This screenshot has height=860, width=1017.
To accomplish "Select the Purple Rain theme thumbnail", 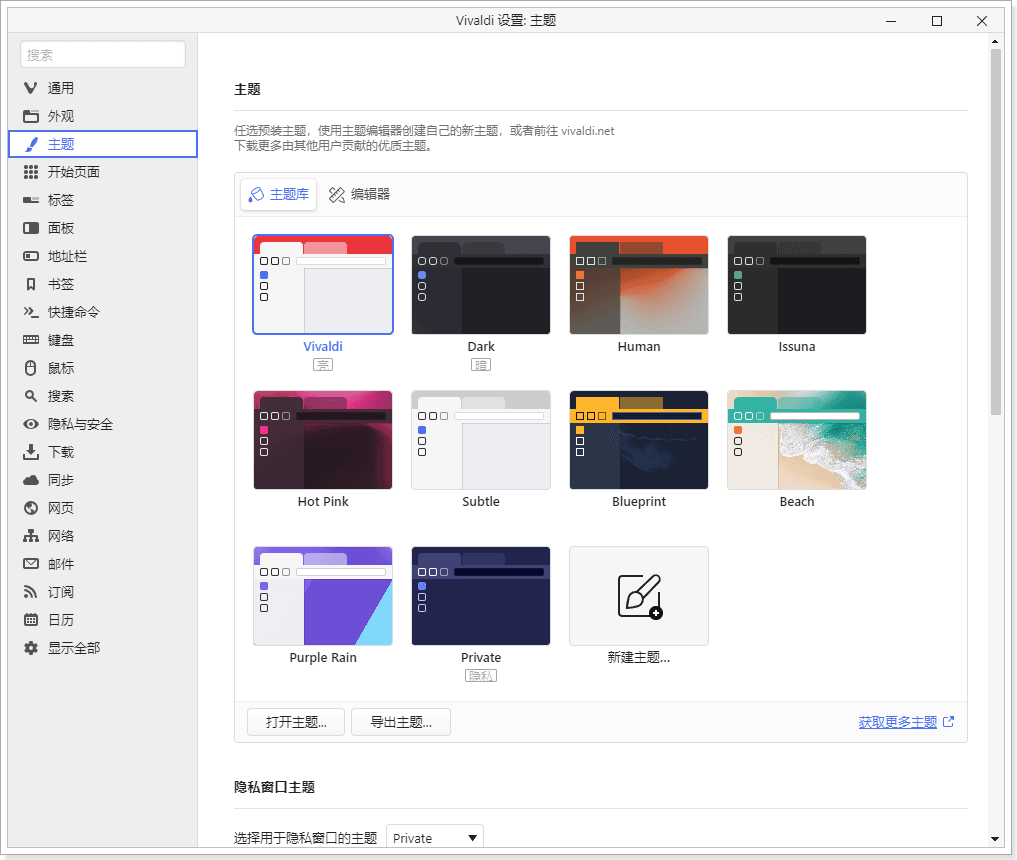I will pyautogui.click(x=323, y=596).
